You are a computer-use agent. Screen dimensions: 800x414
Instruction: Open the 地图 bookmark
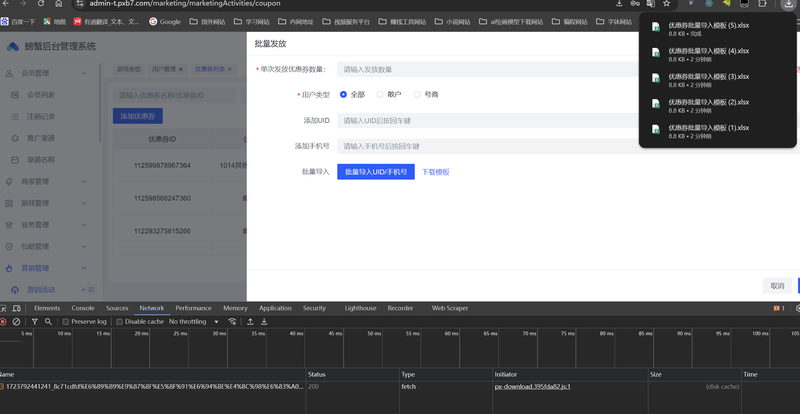[x=55, y=22]
